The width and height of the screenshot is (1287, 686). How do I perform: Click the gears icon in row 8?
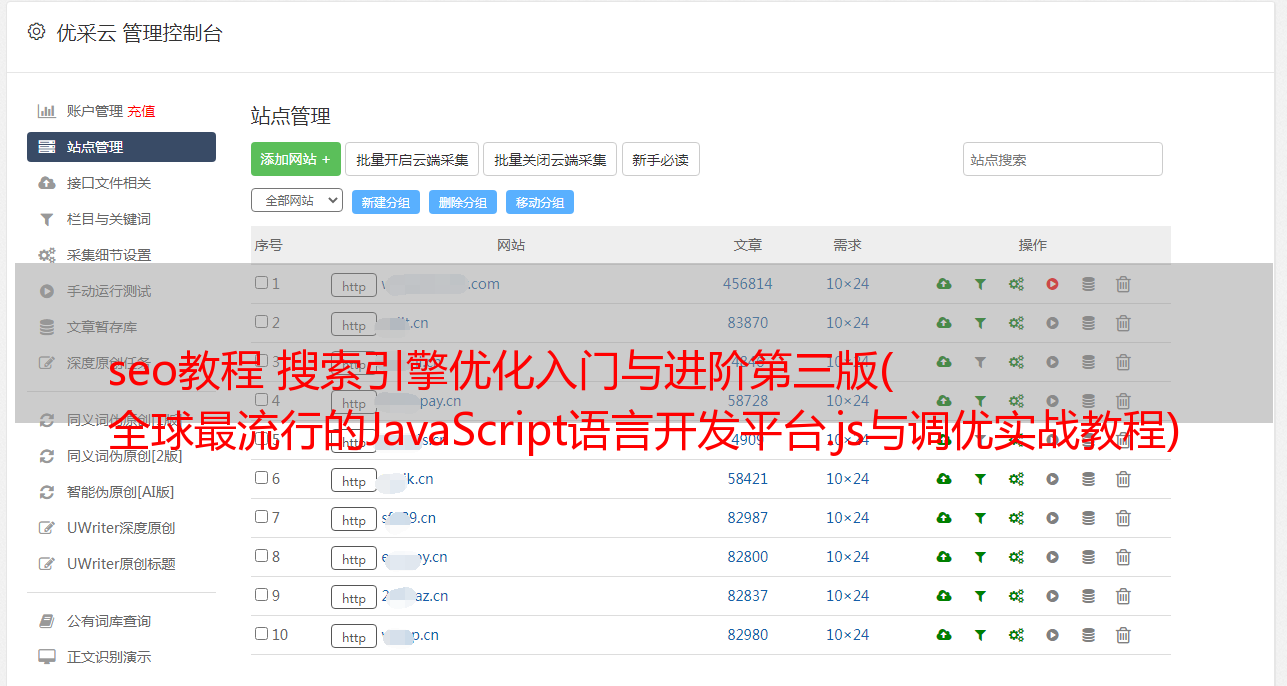(x=1016, y=557)
